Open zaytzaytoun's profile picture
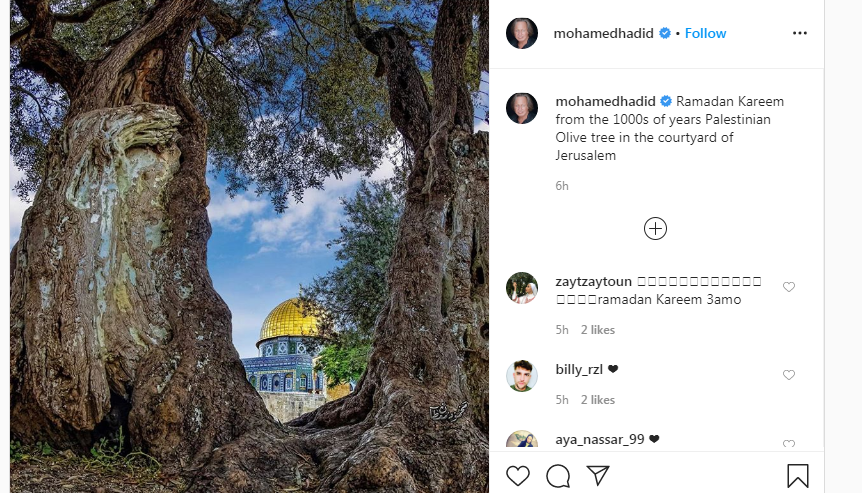862x493 pixels. pyautogui.click(x=522, y=288)
